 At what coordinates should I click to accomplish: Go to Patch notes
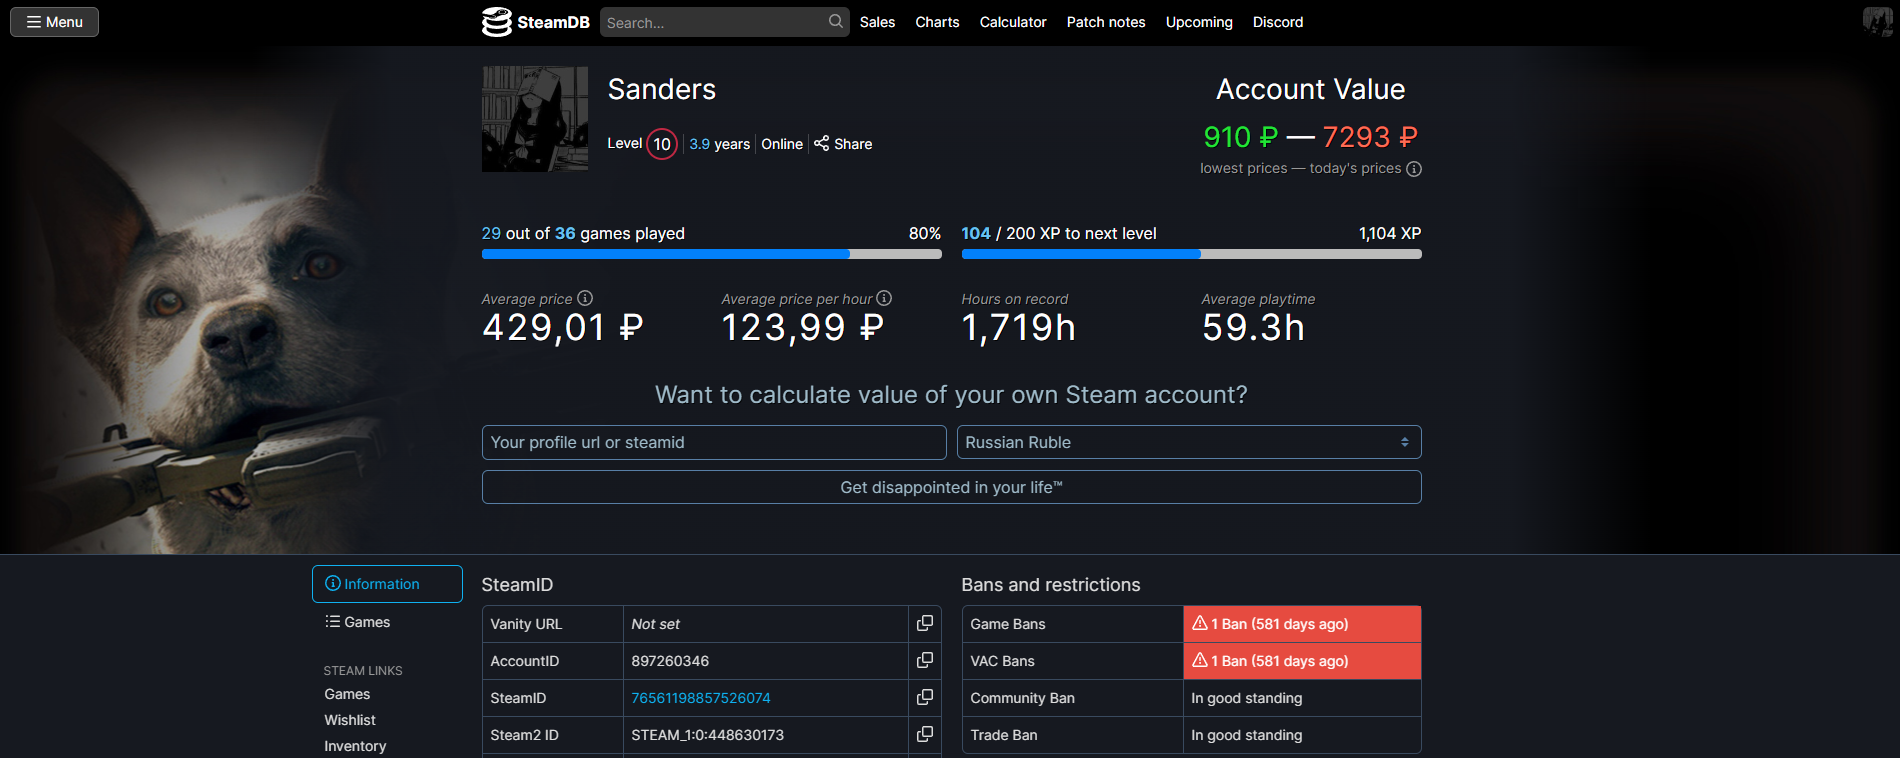point(1106,22)
